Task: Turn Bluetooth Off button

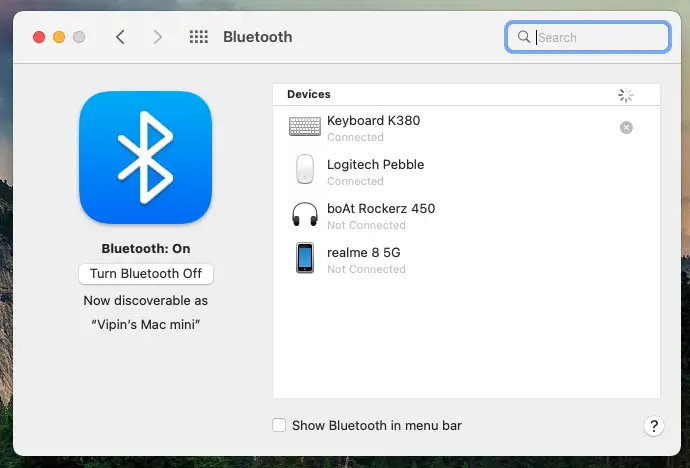Action: pyautogui.click(x=146, y=274)
